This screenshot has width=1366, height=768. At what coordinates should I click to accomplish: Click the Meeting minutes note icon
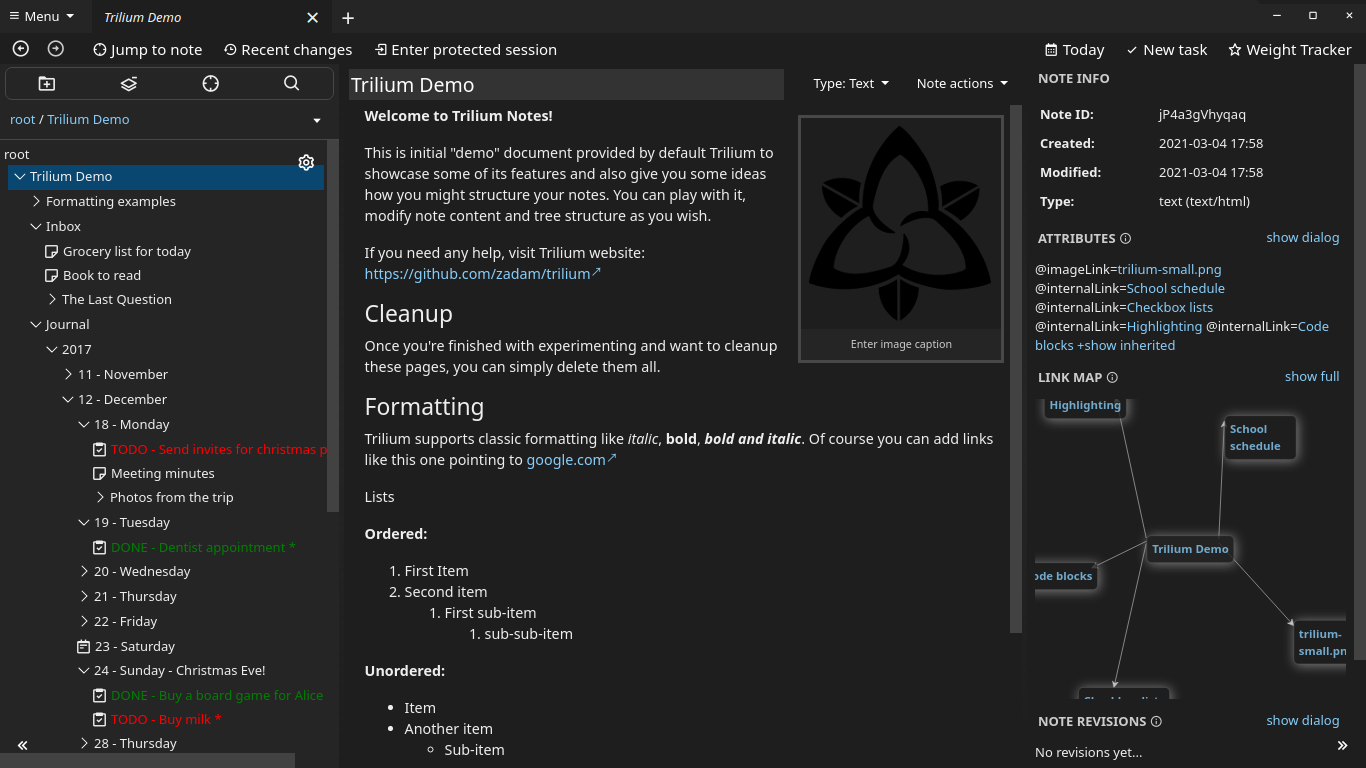(x=99, y=473)
